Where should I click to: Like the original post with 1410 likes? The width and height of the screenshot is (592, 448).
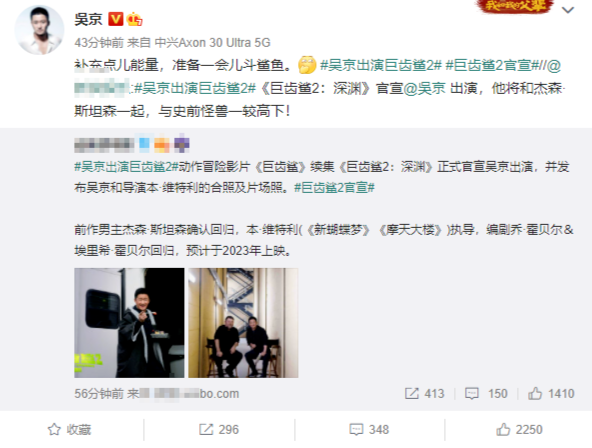coord(551,393)
